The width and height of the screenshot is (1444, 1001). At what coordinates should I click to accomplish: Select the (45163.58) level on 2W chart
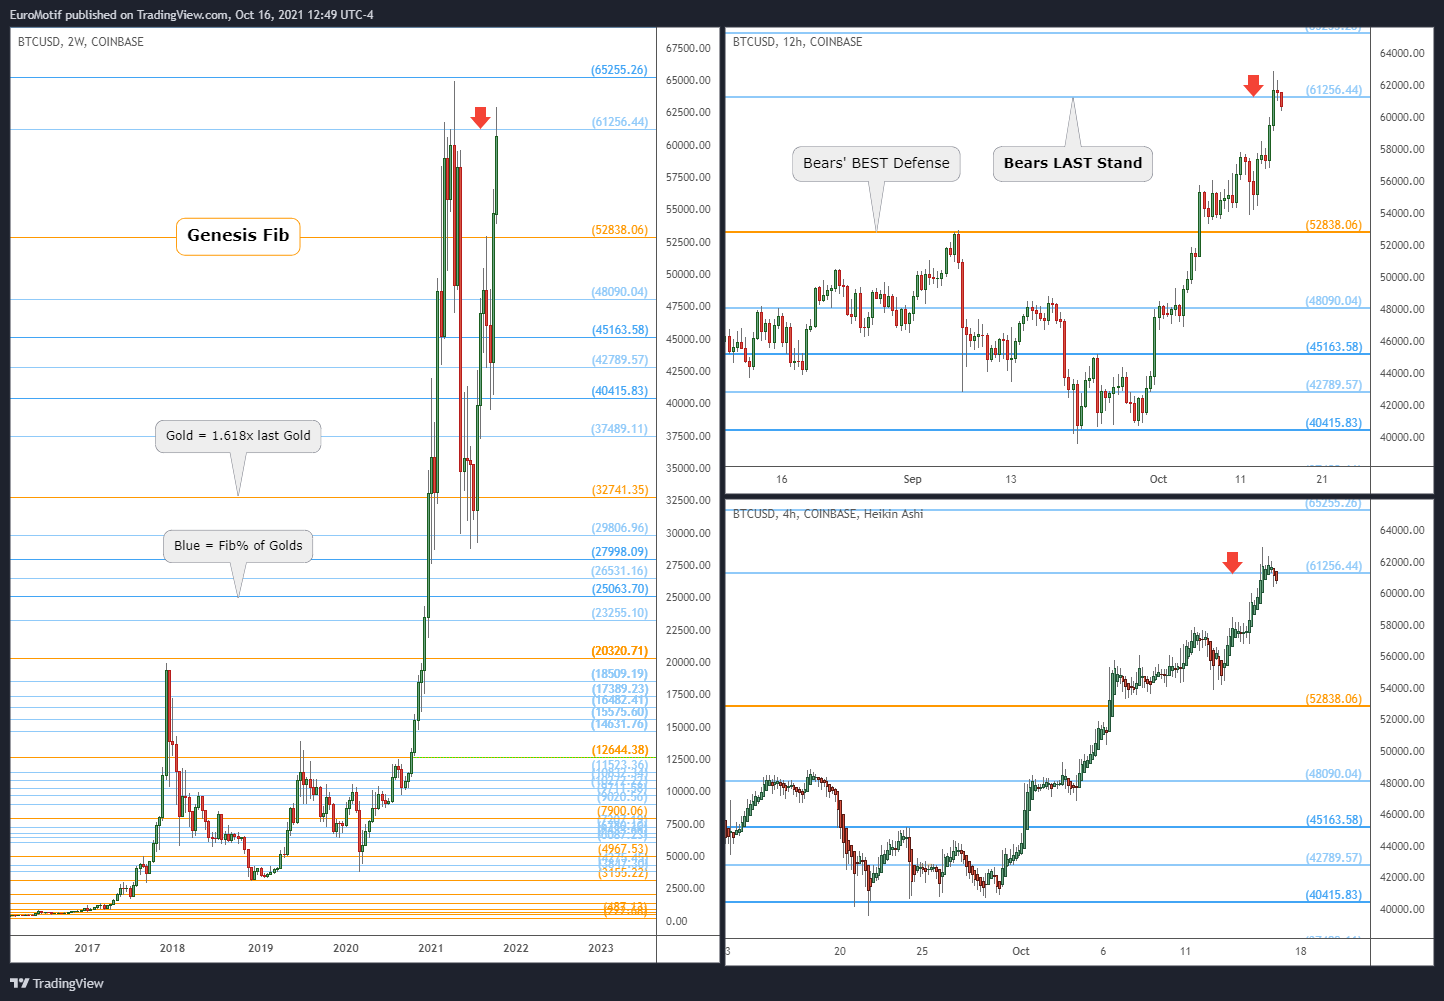620,330
